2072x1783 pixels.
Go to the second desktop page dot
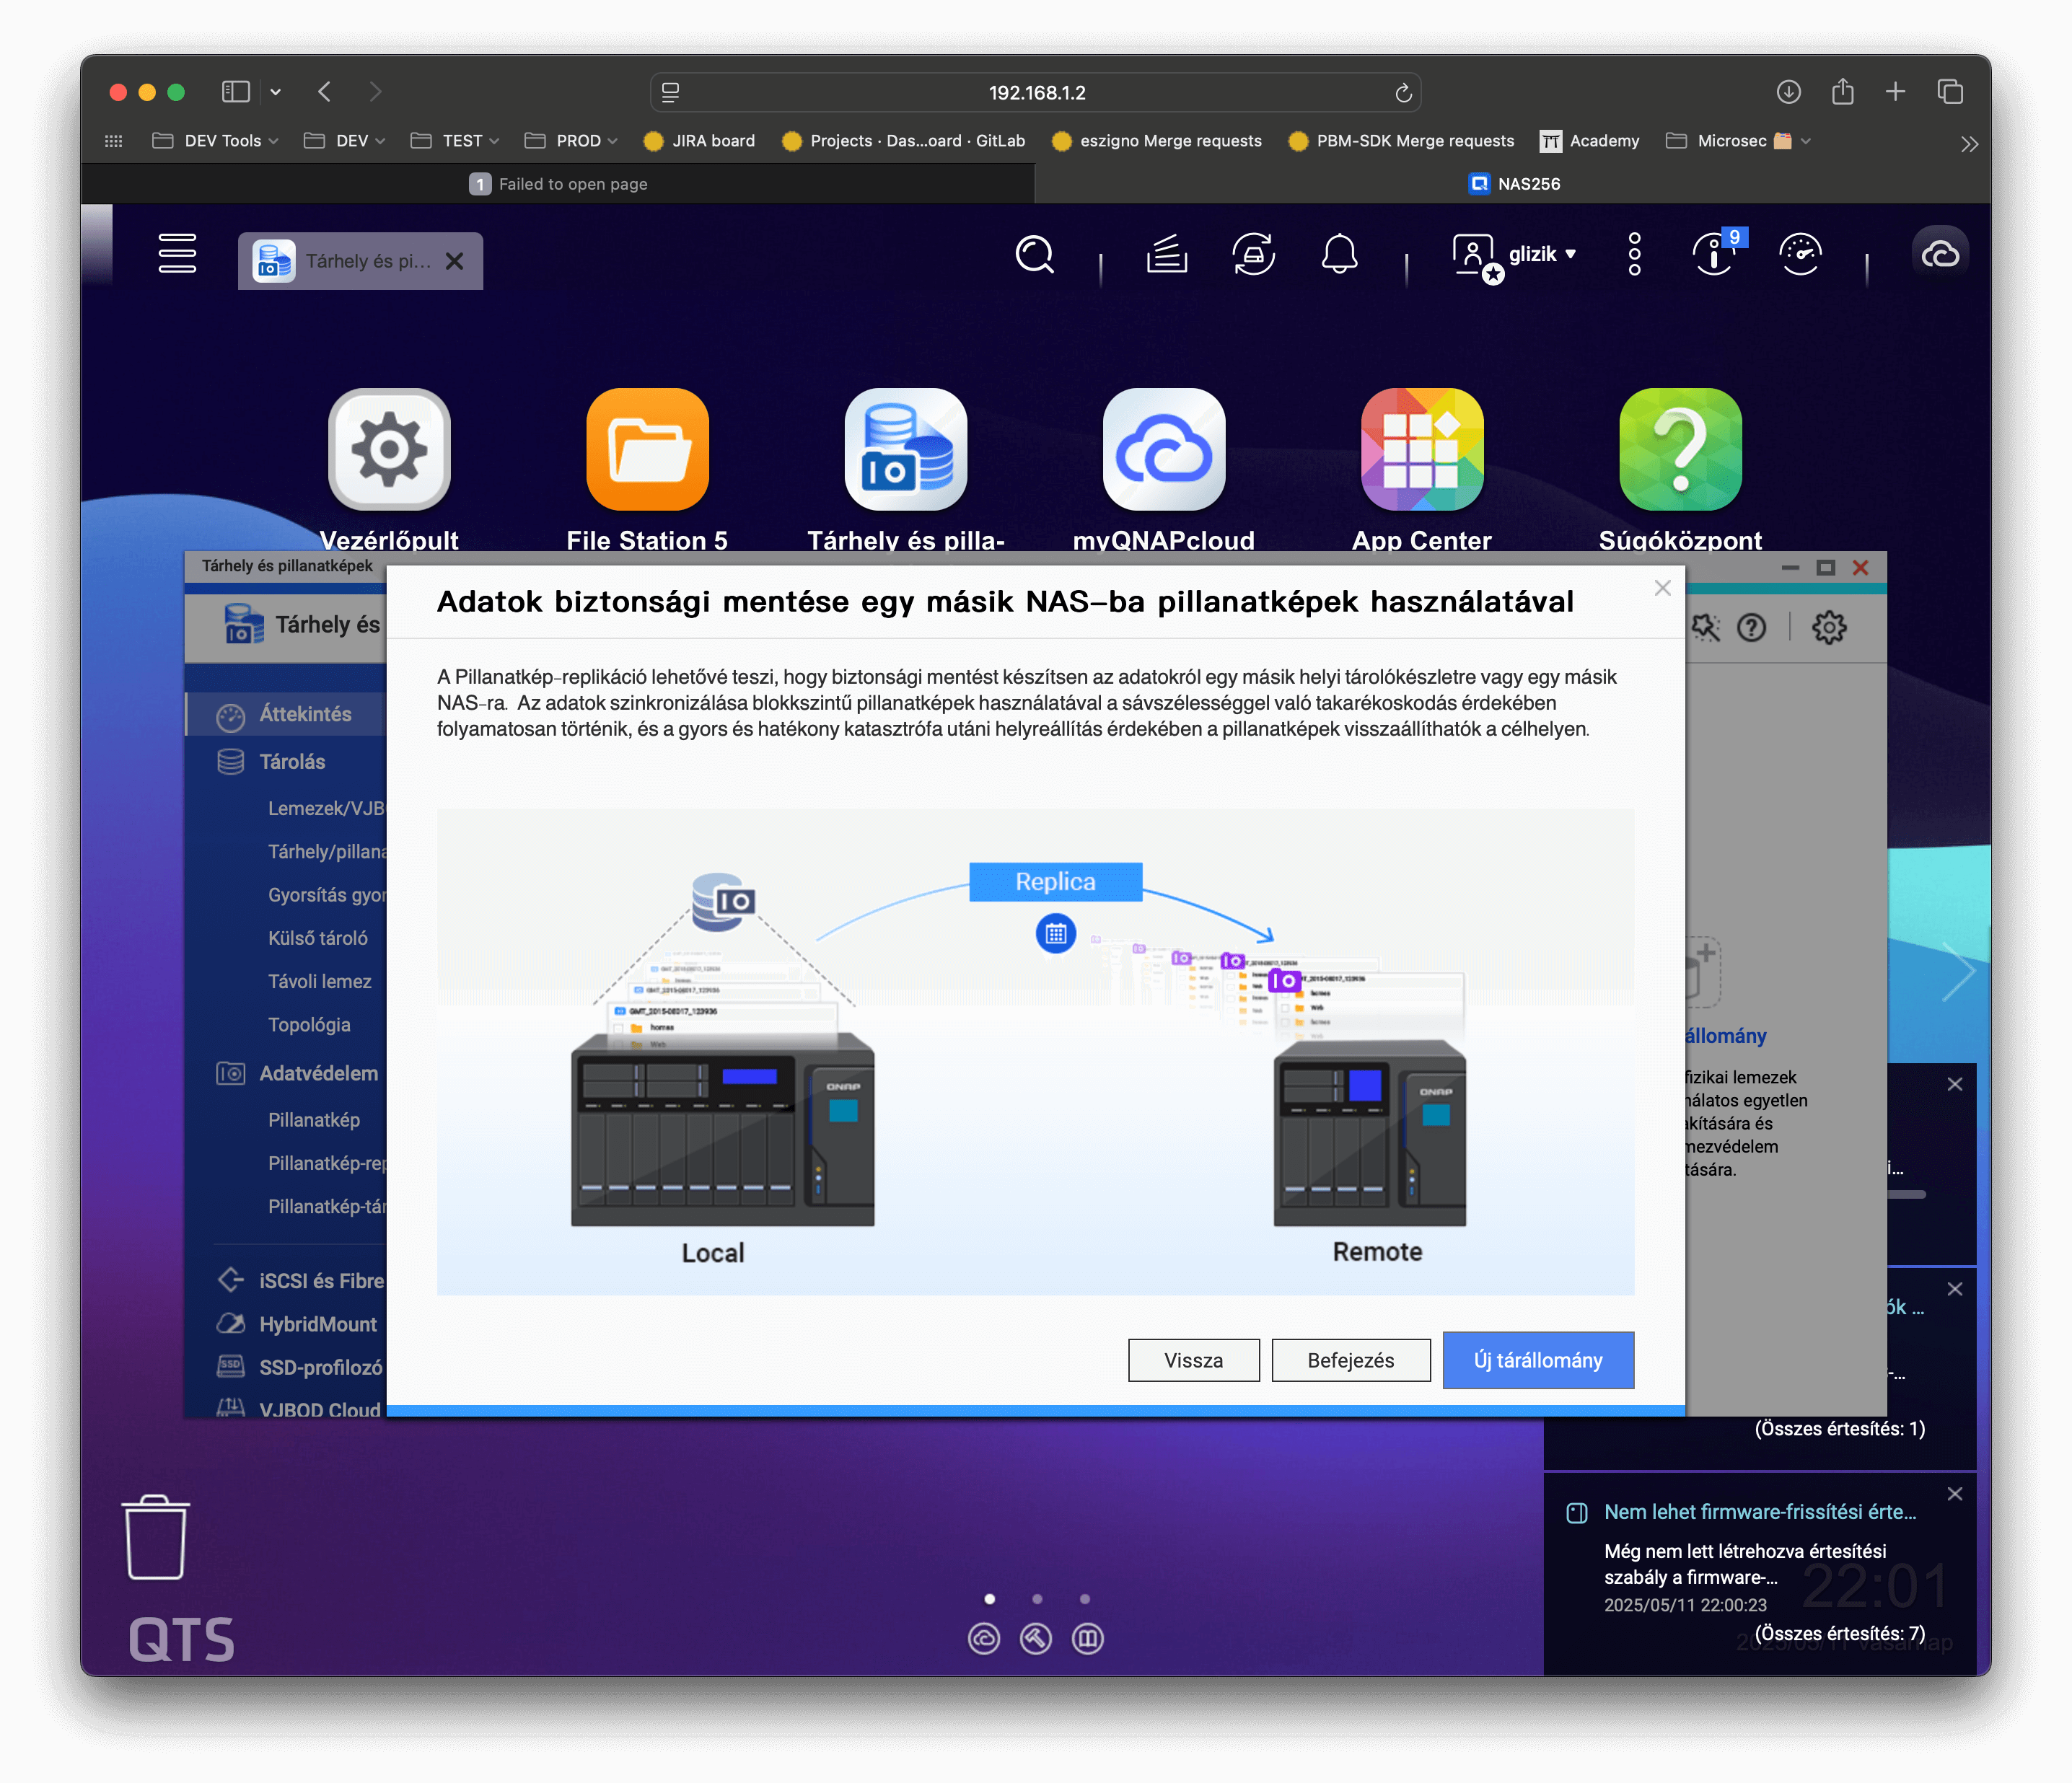coord(1037,1598)
